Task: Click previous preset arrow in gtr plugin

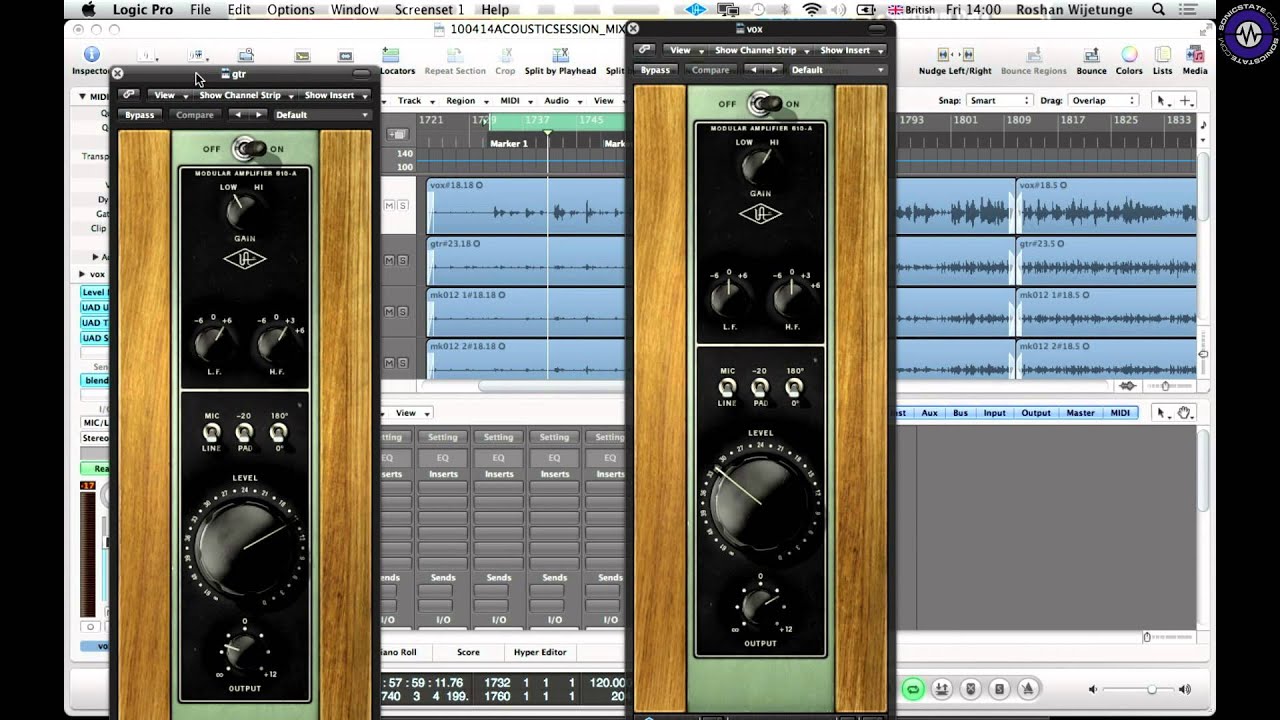Action: pyautogui.click(x=237, y=115)
